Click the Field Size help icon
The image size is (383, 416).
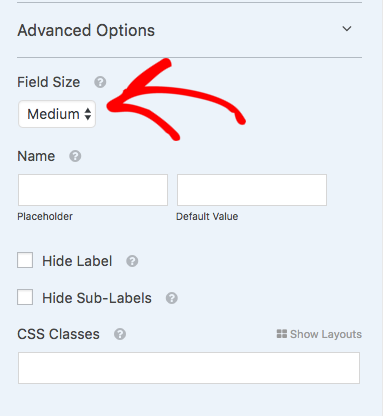[x=100, y=82]
